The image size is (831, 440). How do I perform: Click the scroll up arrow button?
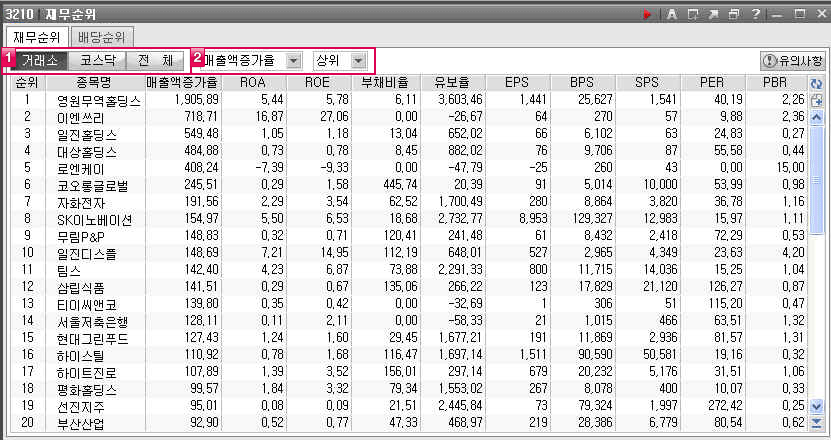816,117
